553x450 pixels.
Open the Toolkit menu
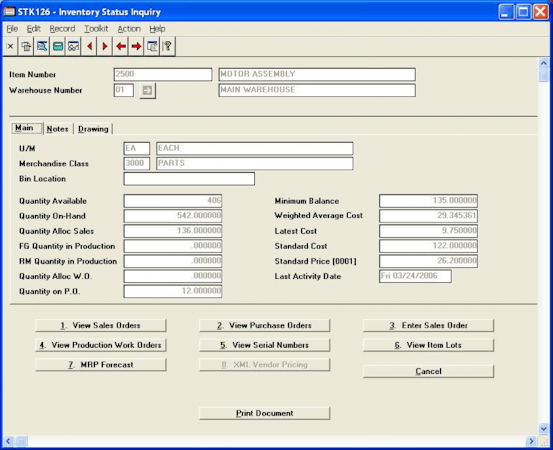click(x=96, y=29)
